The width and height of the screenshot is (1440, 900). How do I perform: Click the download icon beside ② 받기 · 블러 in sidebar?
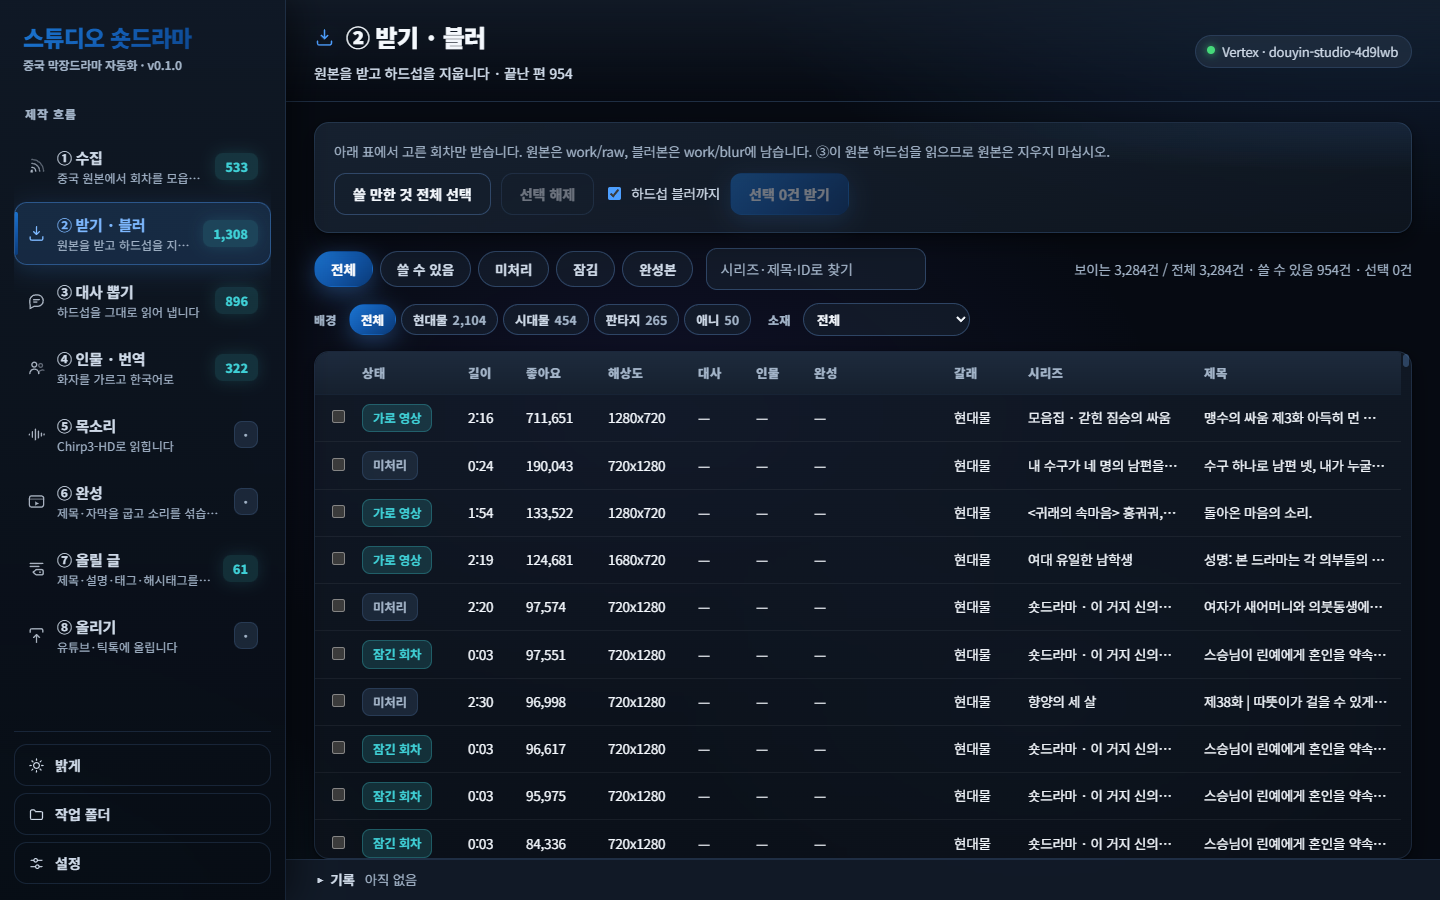click(x=36, y=234)
